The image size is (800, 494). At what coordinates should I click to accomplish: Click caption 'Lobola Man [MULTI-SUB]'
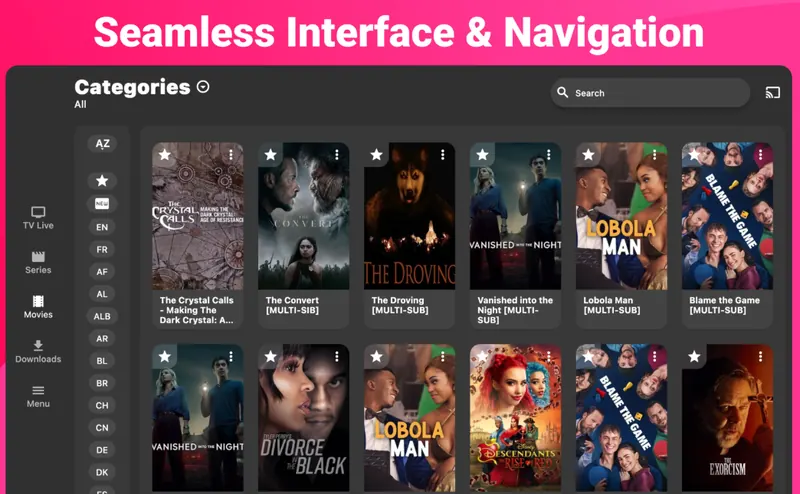[612, 305]
